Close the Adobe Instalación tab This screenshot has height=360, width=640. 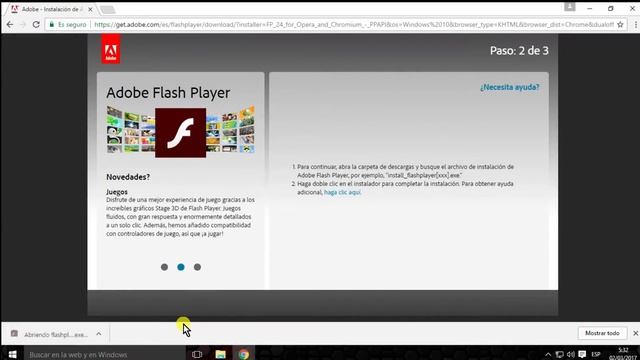[x=90, y=9]
